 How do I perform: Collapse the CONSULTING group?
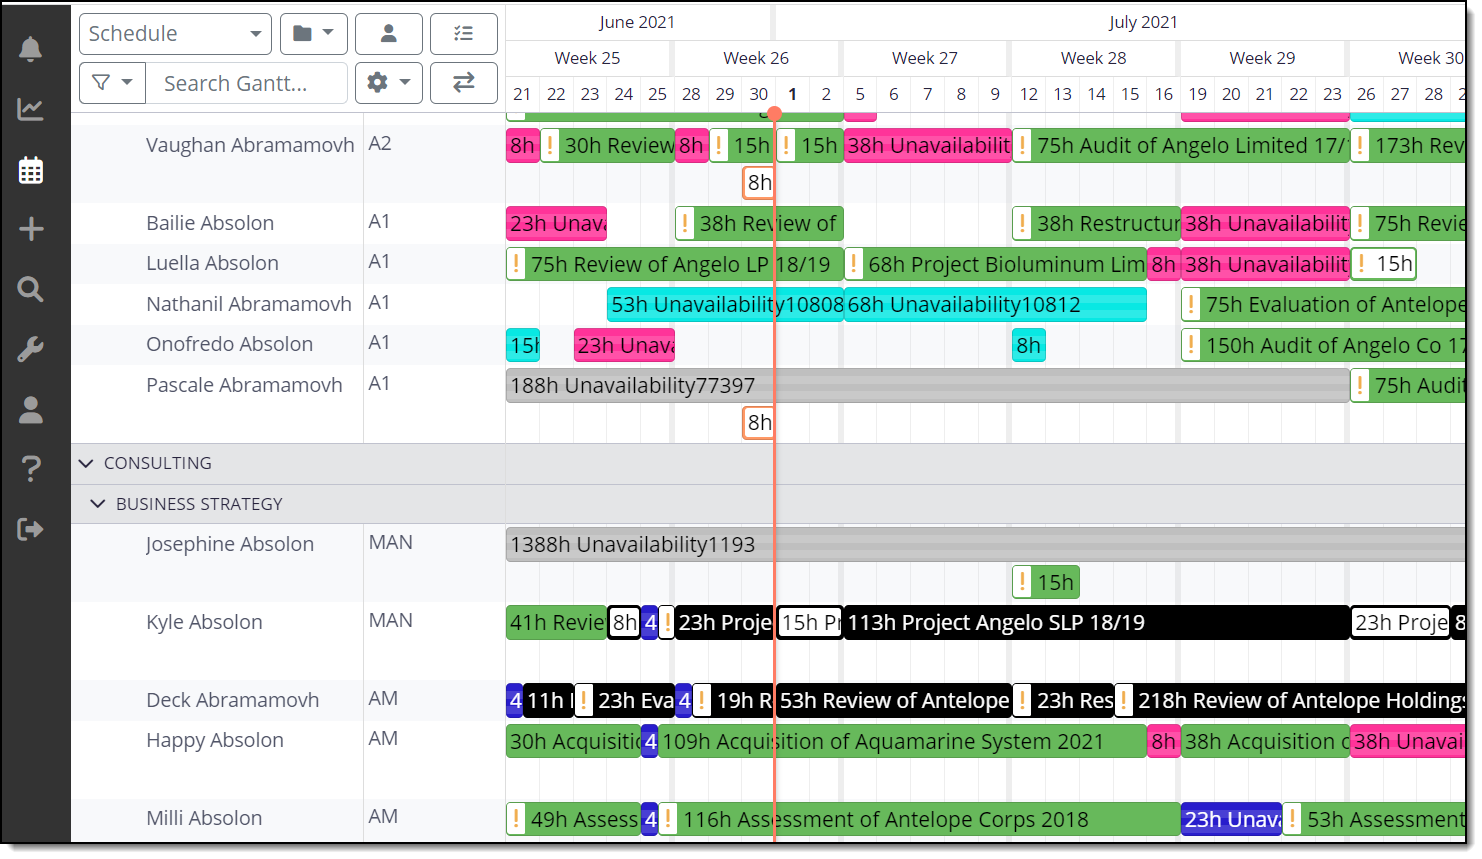point(86,463)
